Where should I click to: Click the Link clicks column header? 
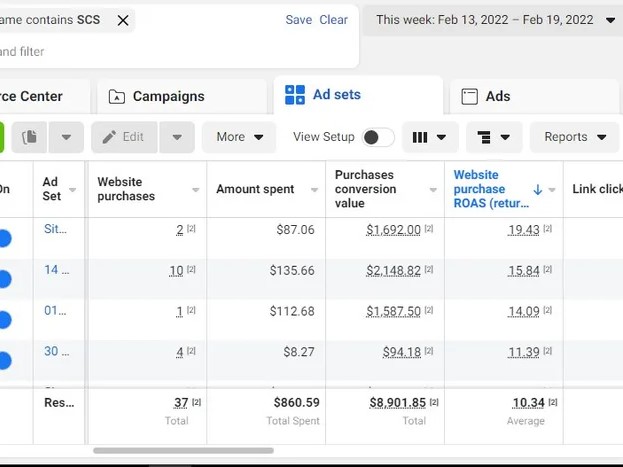(x=597, y=189)
